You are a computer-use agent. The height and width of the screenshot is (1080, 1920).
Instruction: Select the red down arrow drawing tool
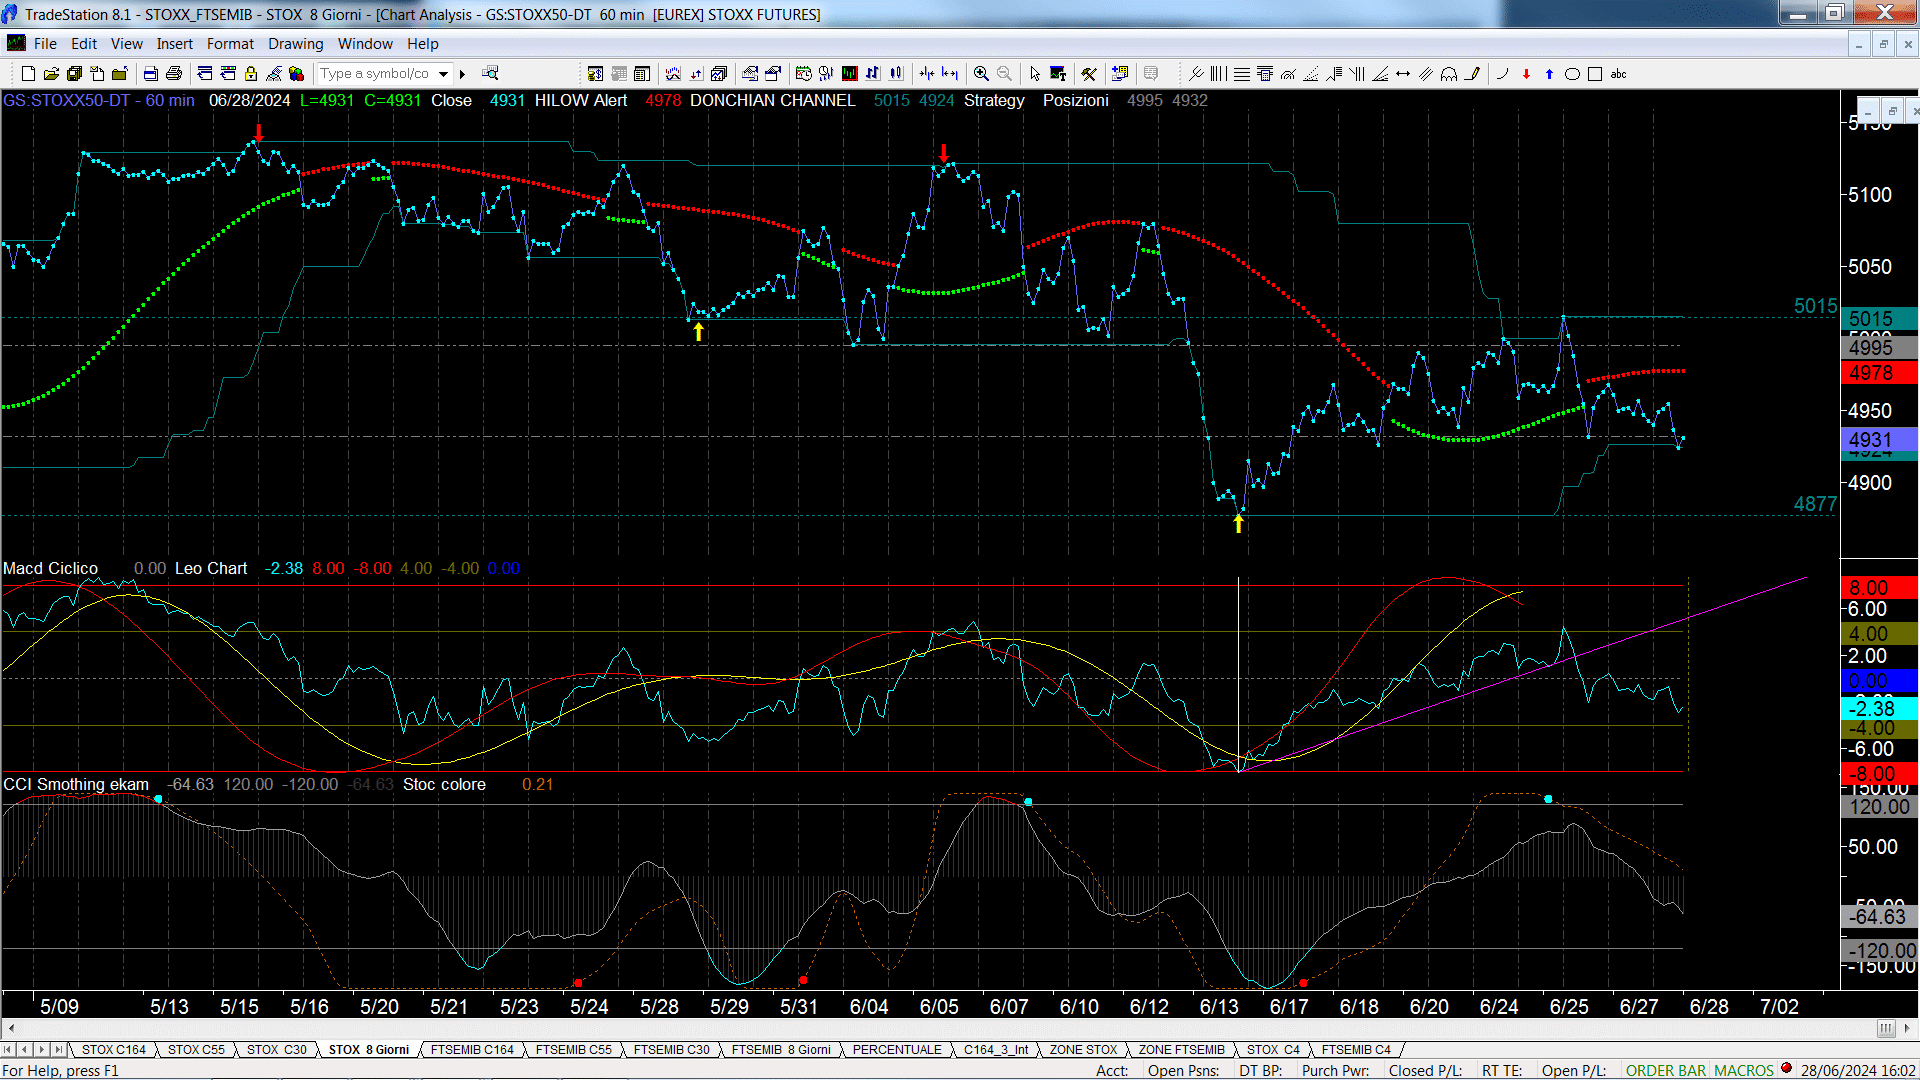click(1526, 73)
